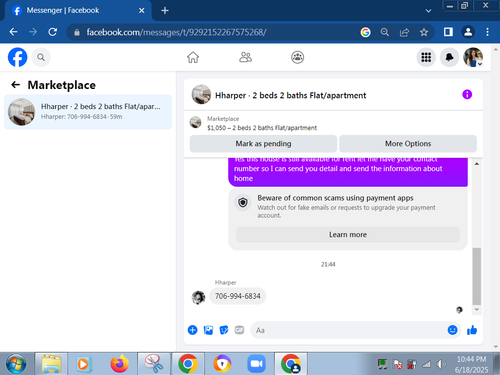Click the More Options button
500x375 pixels.
coord(408,144)
